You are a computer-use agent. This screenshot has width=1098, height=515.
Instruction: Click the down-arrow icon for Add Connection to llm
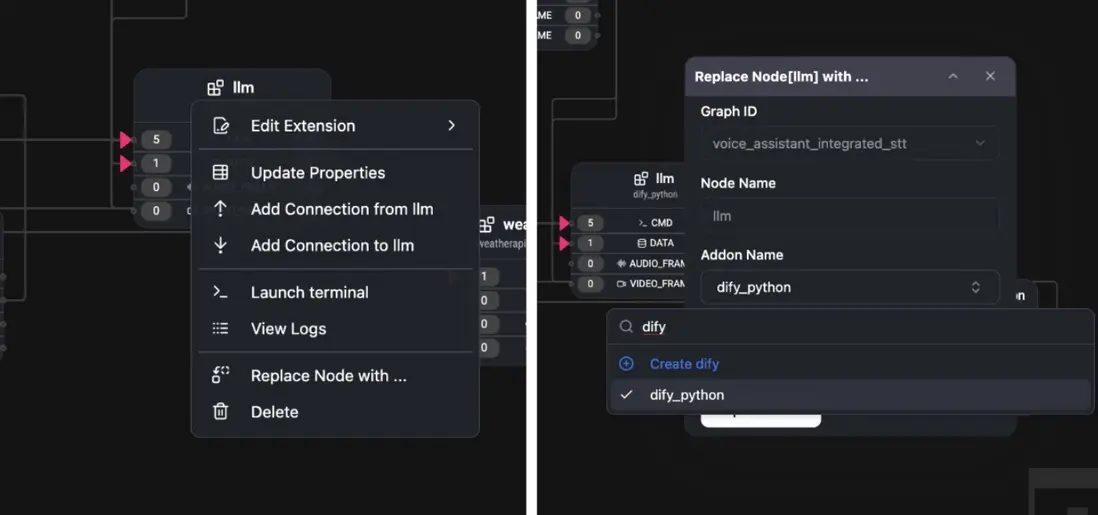coord(221,246)
